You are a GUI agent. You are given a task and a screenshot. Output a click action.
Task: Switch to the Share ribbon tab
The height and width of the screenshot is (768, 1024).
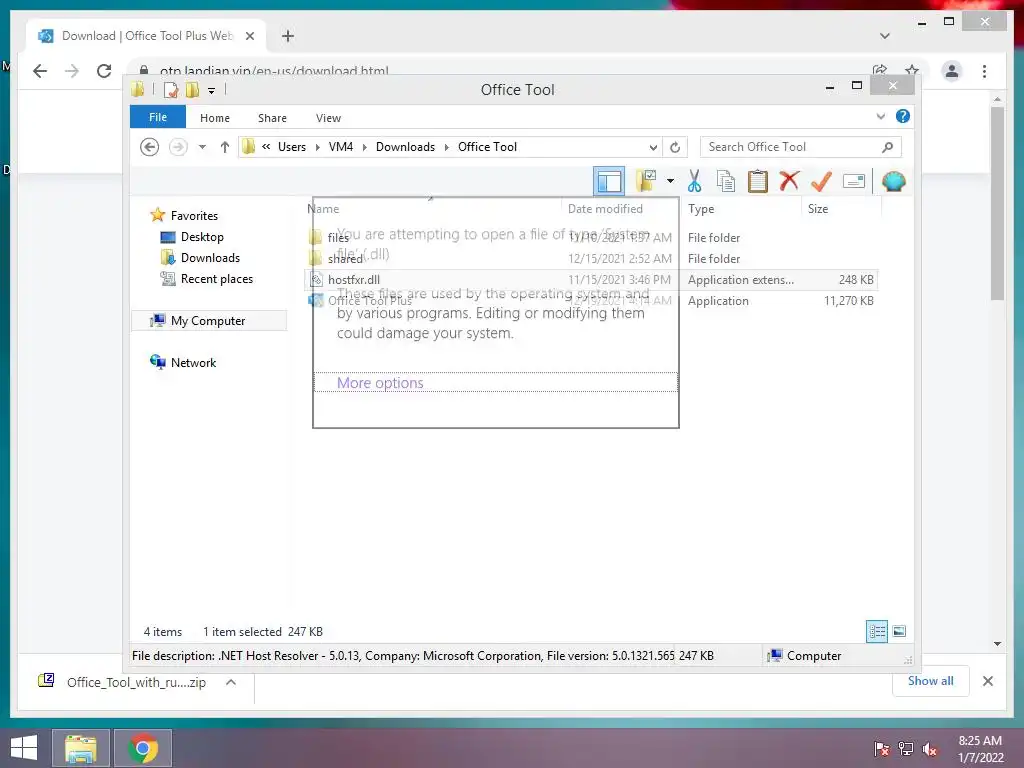tap(272, 118)
